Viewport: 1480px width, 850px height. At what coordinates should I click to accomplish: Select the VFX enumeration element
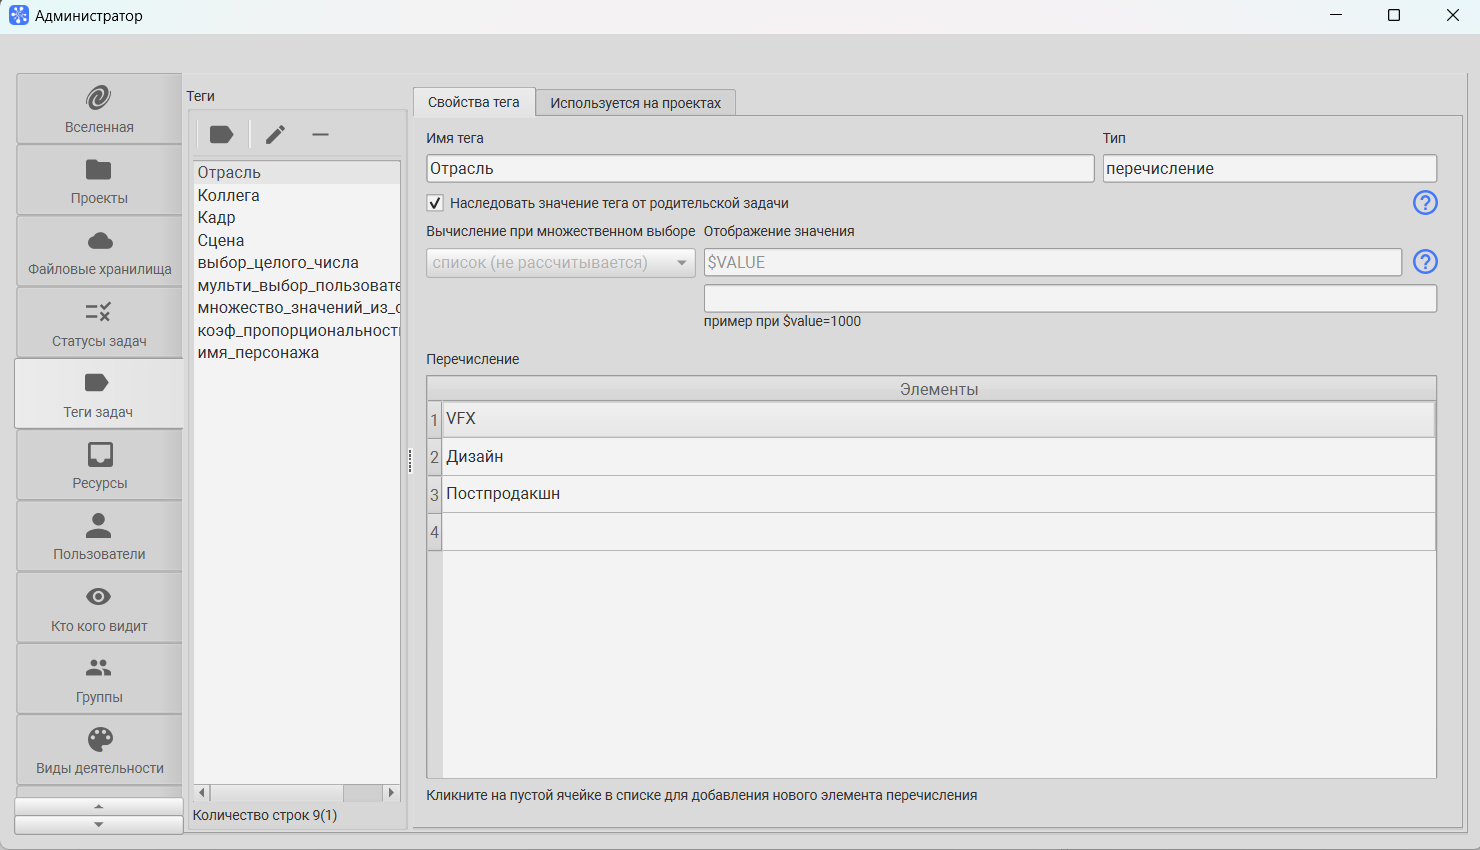(x=939, y=419)
